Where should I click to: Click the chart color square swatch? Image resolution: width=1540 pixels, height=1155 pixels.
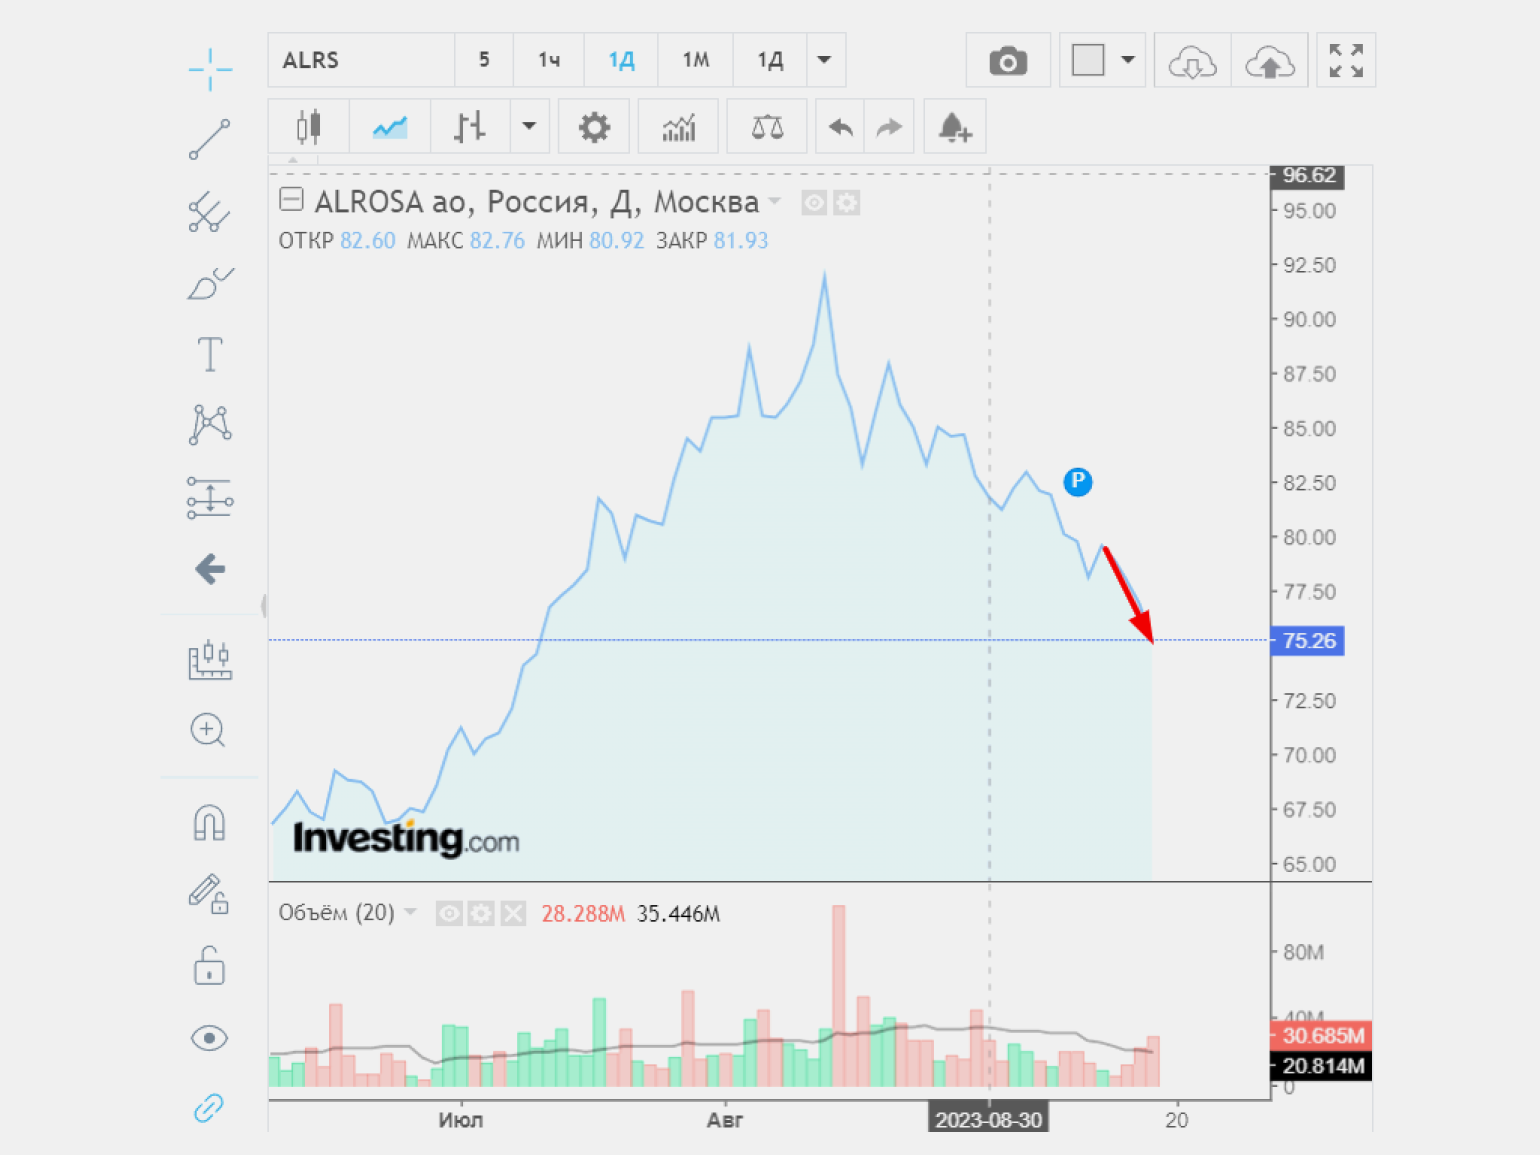(1087, 60)
